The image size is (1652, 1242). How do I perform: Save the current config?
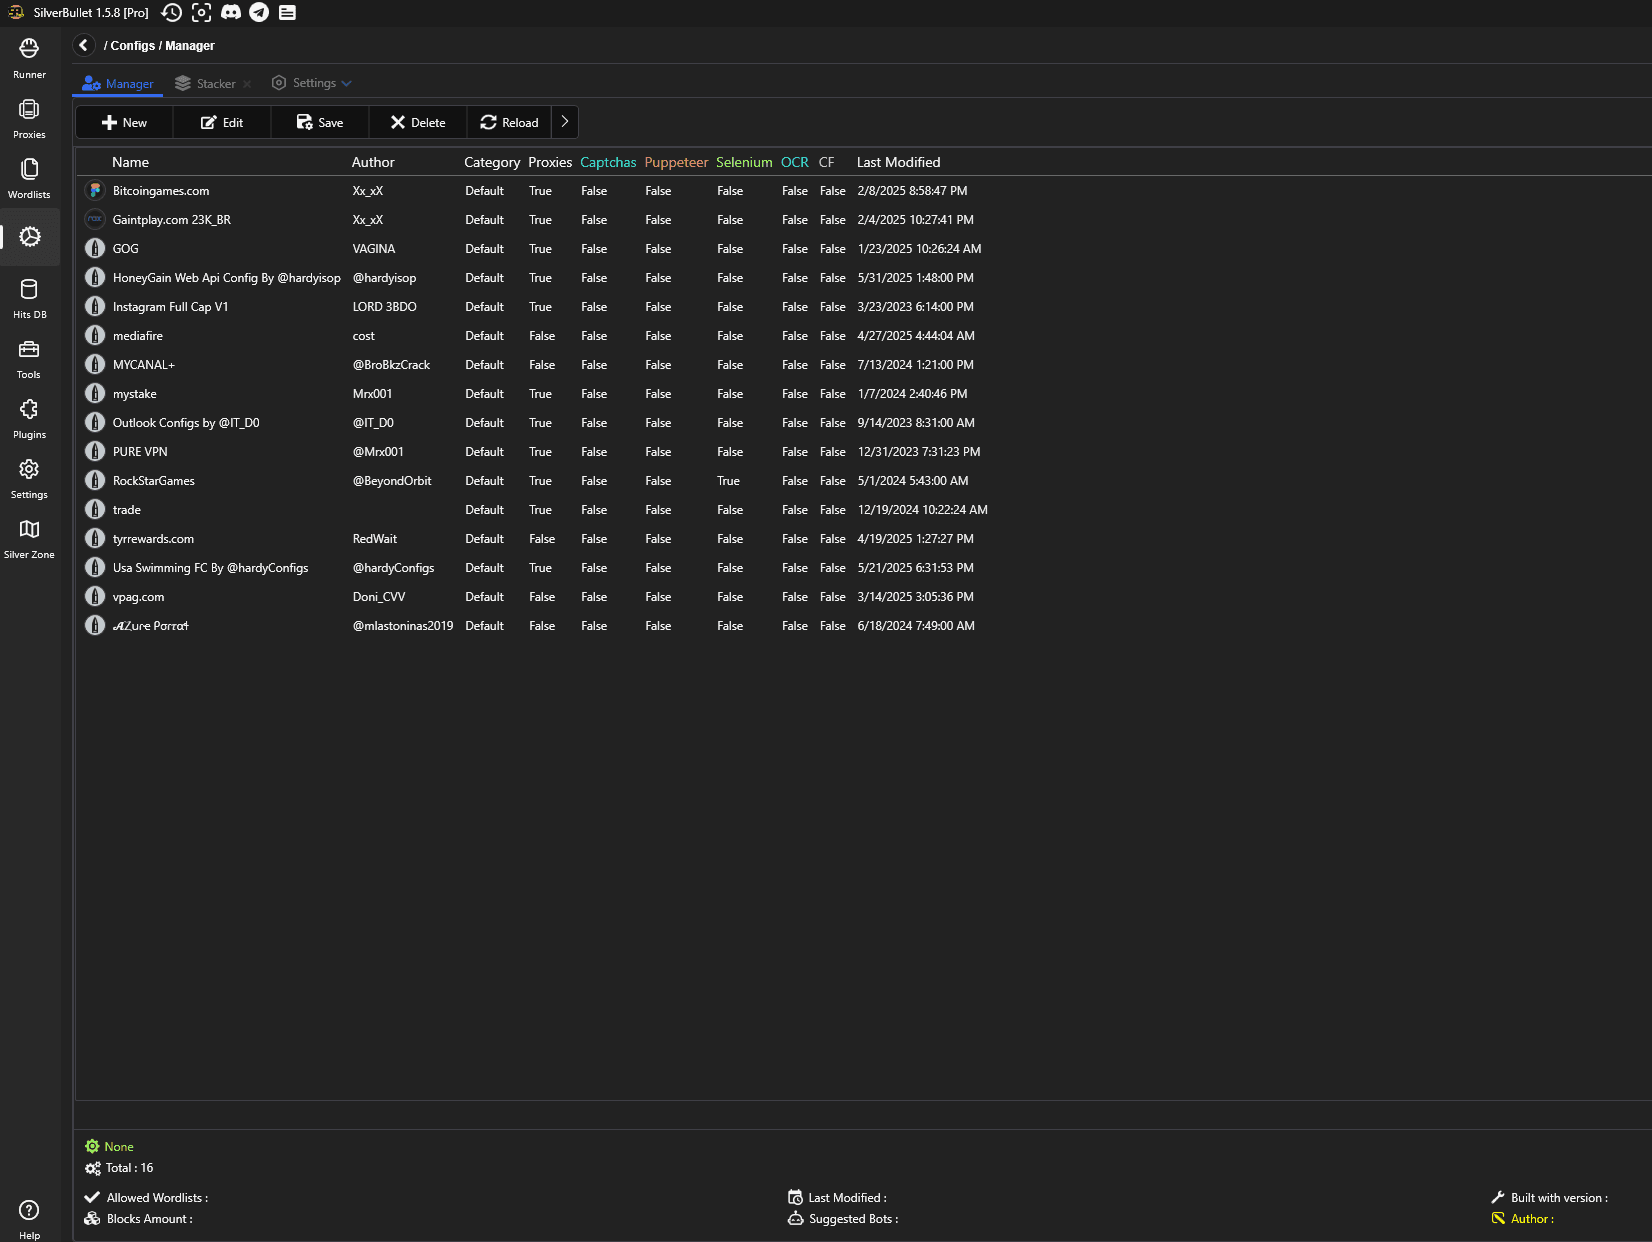(x=320, y=122)
